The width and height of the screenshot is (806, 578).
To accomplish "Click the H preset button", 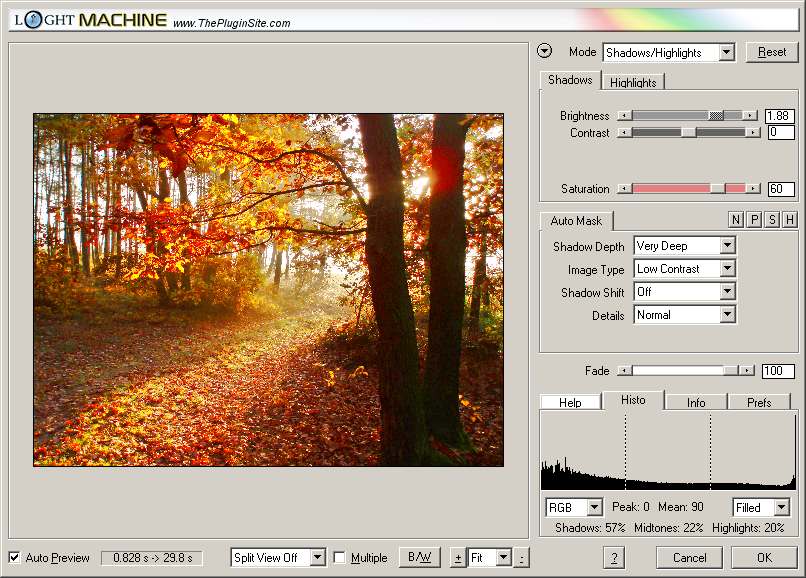I will pos(790,220).
